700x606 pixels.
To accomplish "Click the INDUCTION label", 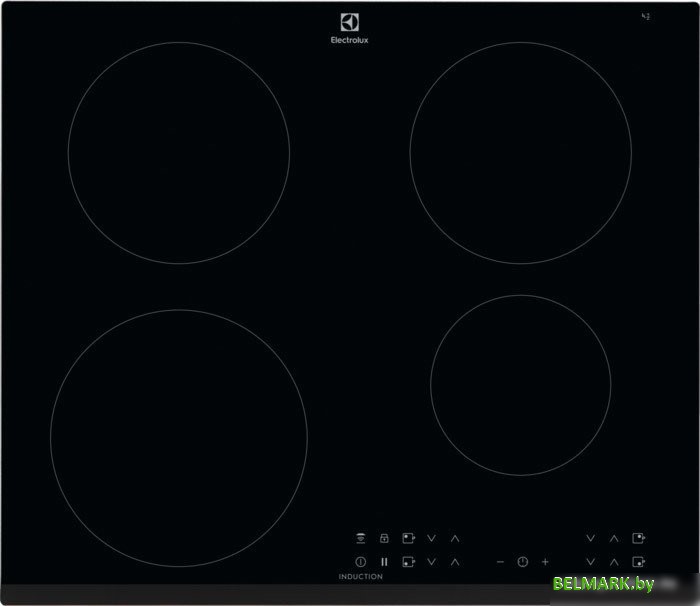I will [x=360, y=577].
